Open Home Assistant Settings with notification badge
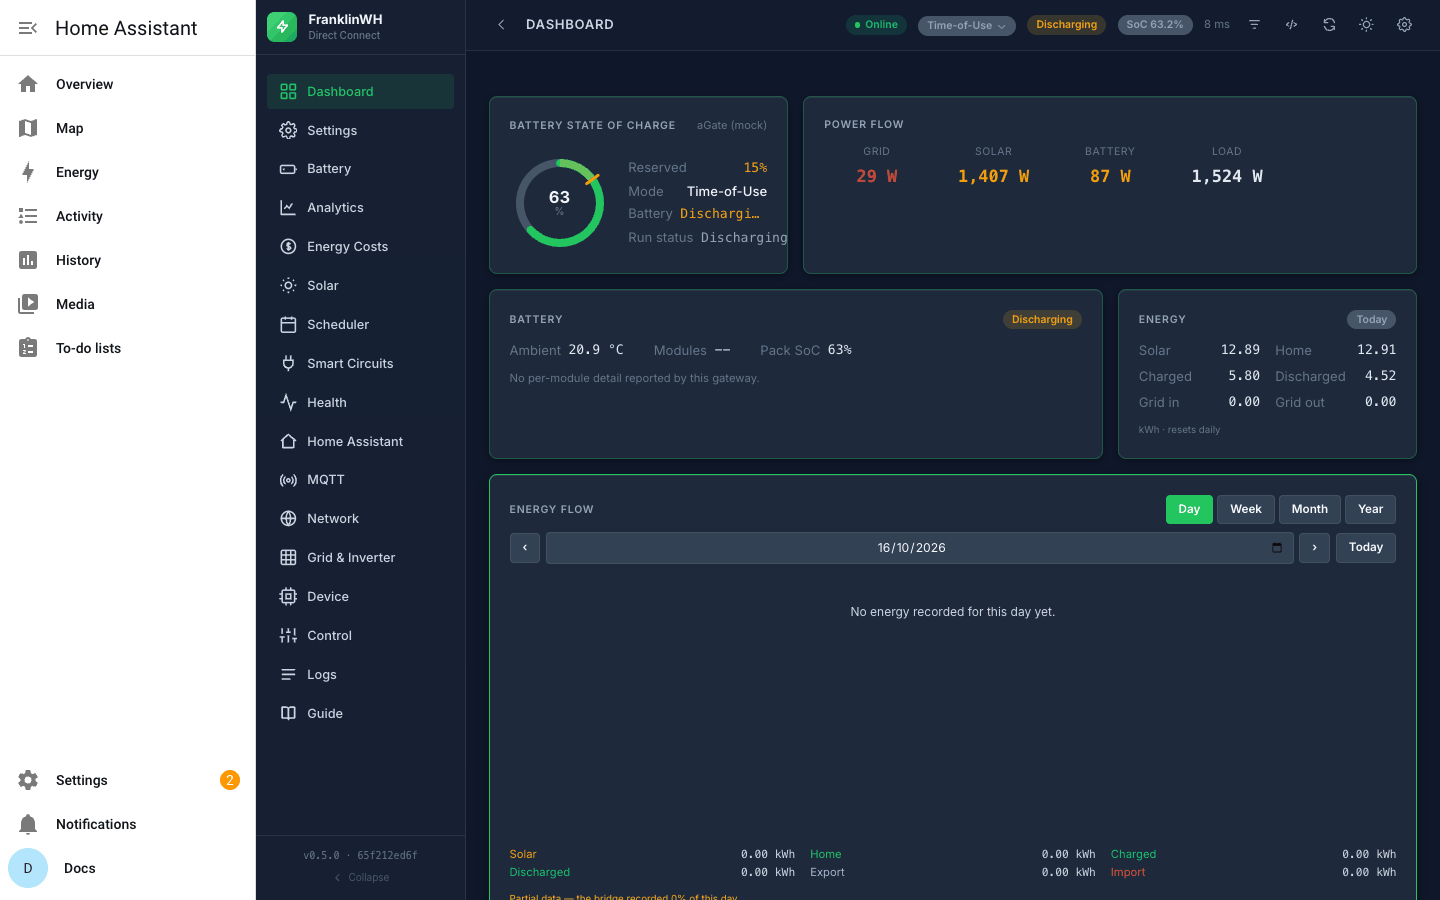Image resolution: width=1440 pixels, height=900 pixels. click(x=128, y=780)
